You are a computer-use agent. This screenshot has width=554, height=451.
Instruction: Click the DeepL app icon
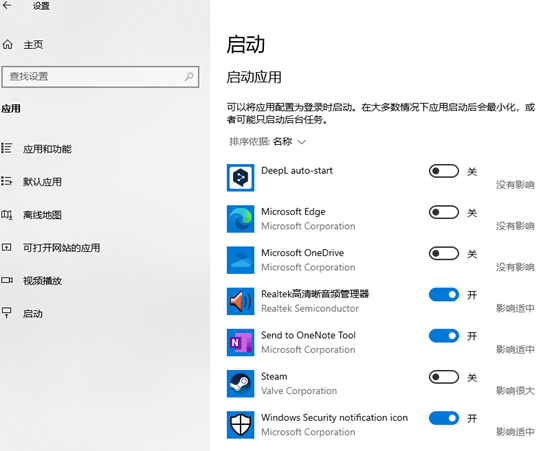coord(240,177)
